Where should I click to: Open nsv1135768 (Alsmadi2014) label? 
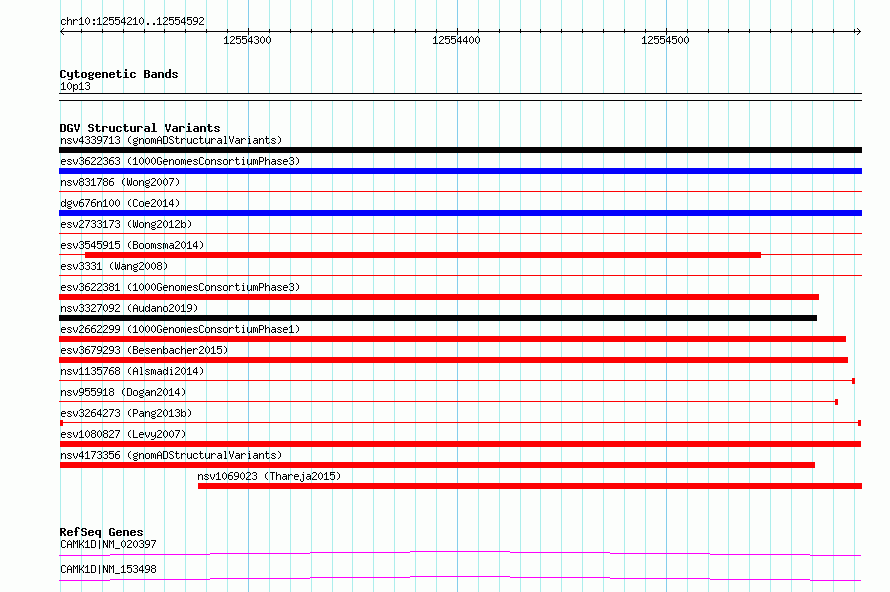(x=132, y=371)
